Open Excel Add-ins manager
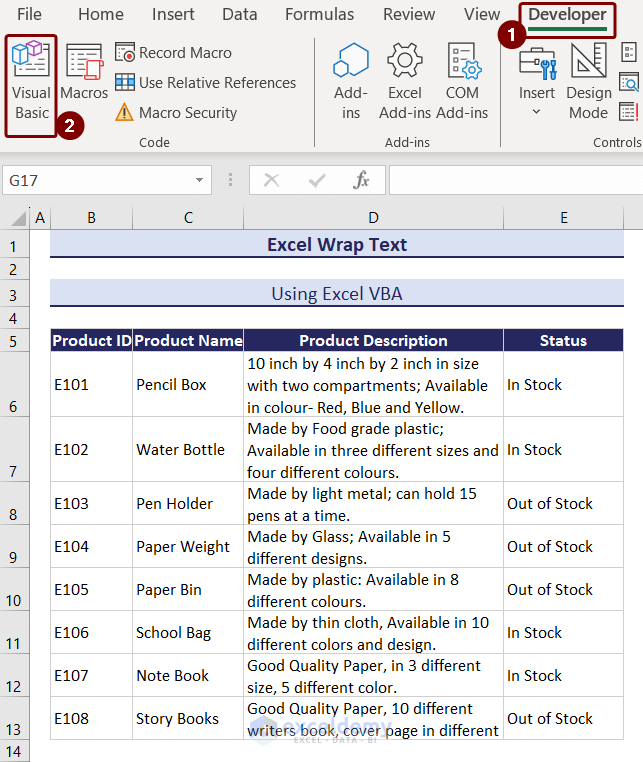Image resolution: width=643 pixels, height=762 pixels. [405, 81]
